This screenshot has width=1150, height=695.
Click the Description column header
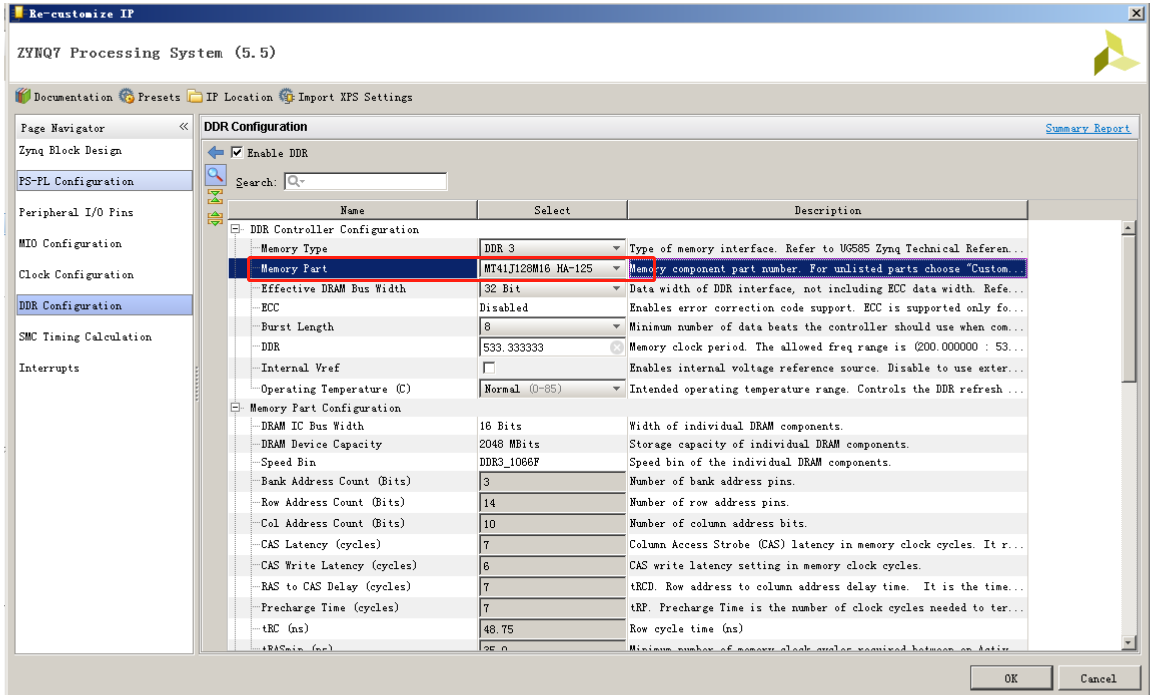click(827, 210)
